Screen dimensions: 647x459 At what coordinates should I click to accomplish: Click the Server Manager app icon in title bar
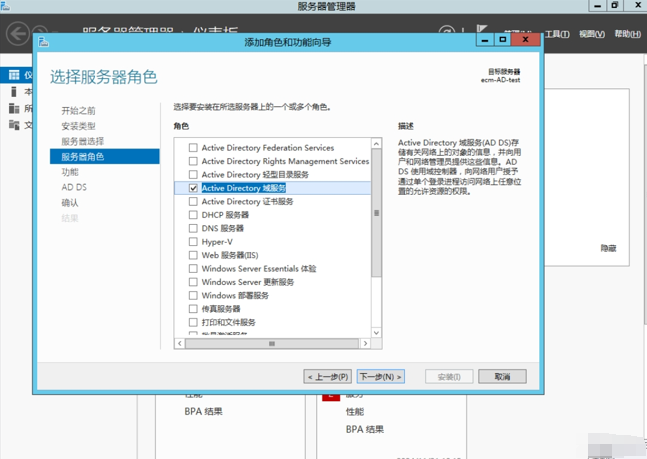(5, 6)
